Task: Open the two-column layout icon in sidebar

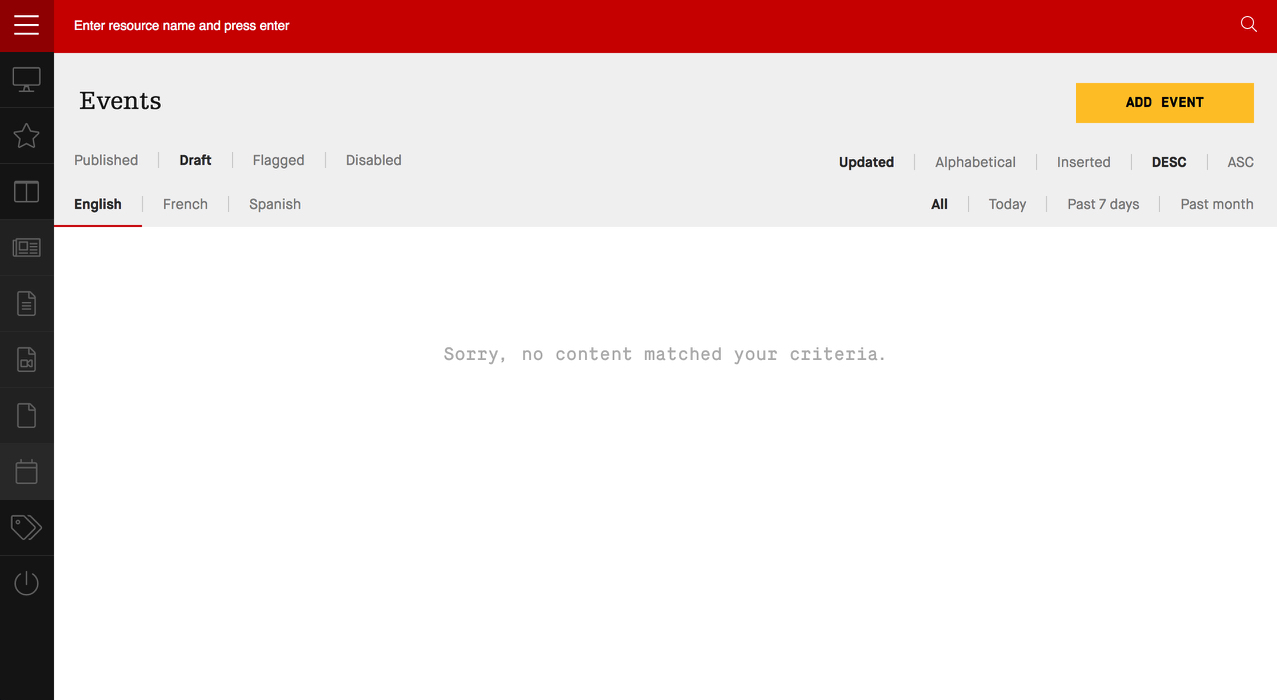Action: (x=27, y=191)
